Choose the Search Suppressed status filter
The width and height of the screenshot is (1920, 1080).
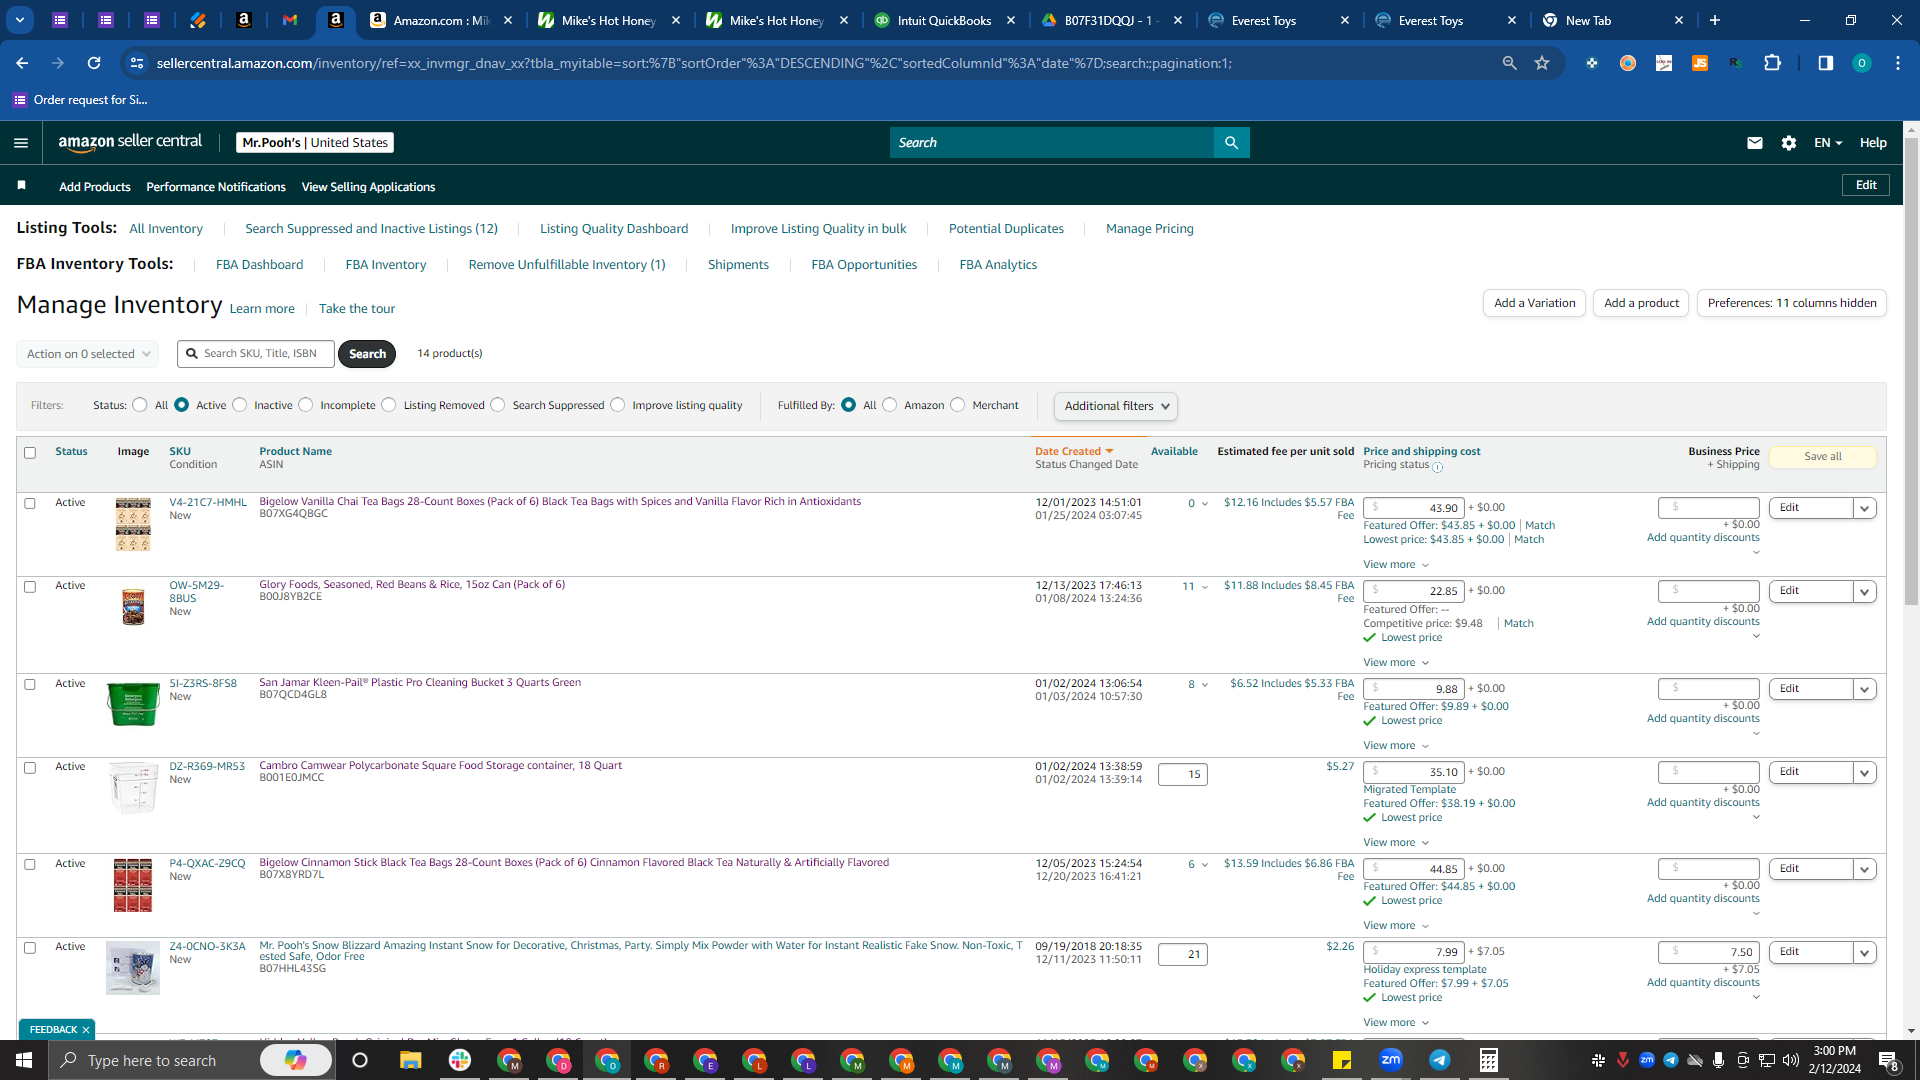498,405
